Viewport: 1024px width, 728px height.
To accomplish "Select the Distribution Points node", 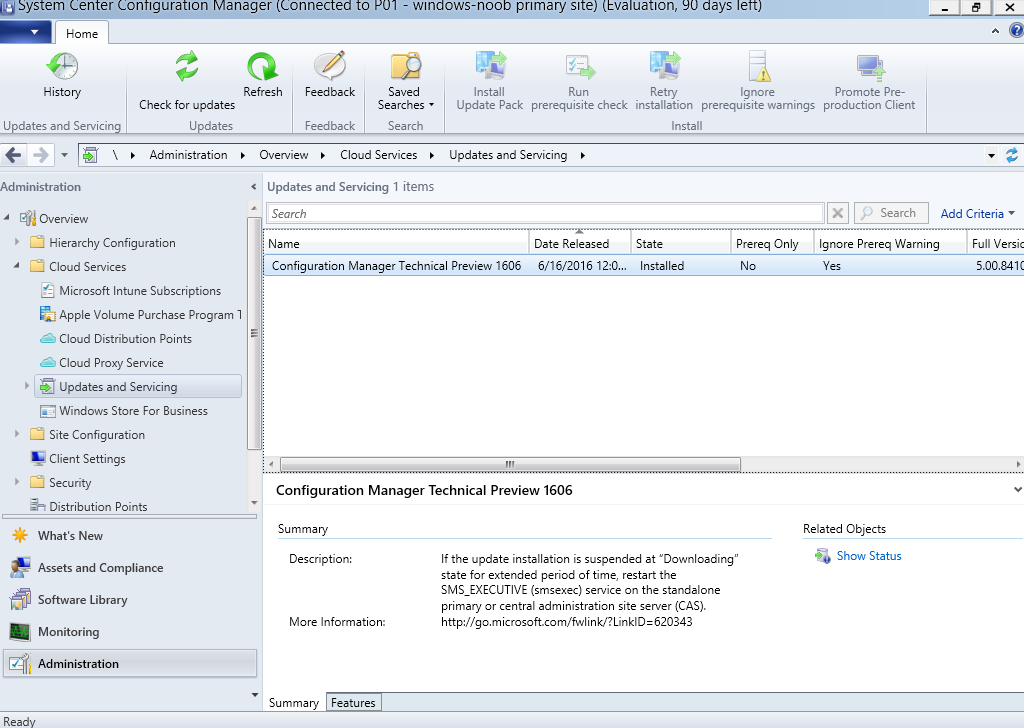I will pyautogui.click(x=89, y=506).
